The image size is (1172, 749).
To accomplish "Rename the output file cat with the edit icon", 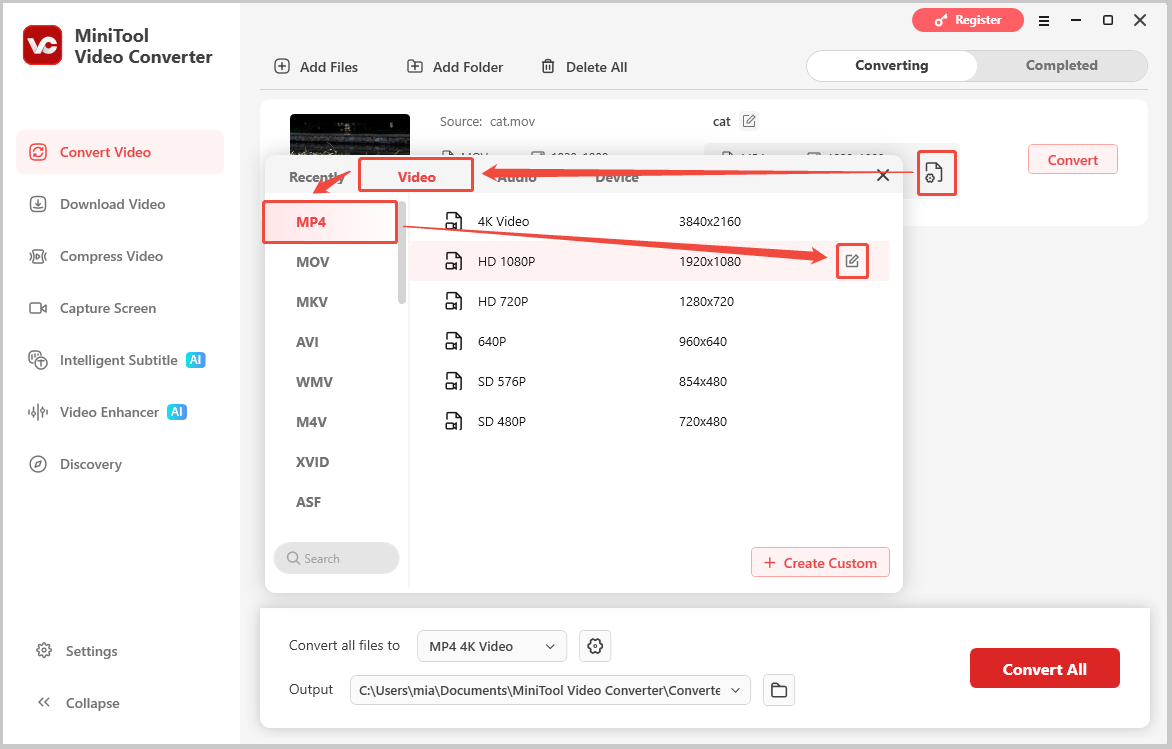I will click(749, 120).
